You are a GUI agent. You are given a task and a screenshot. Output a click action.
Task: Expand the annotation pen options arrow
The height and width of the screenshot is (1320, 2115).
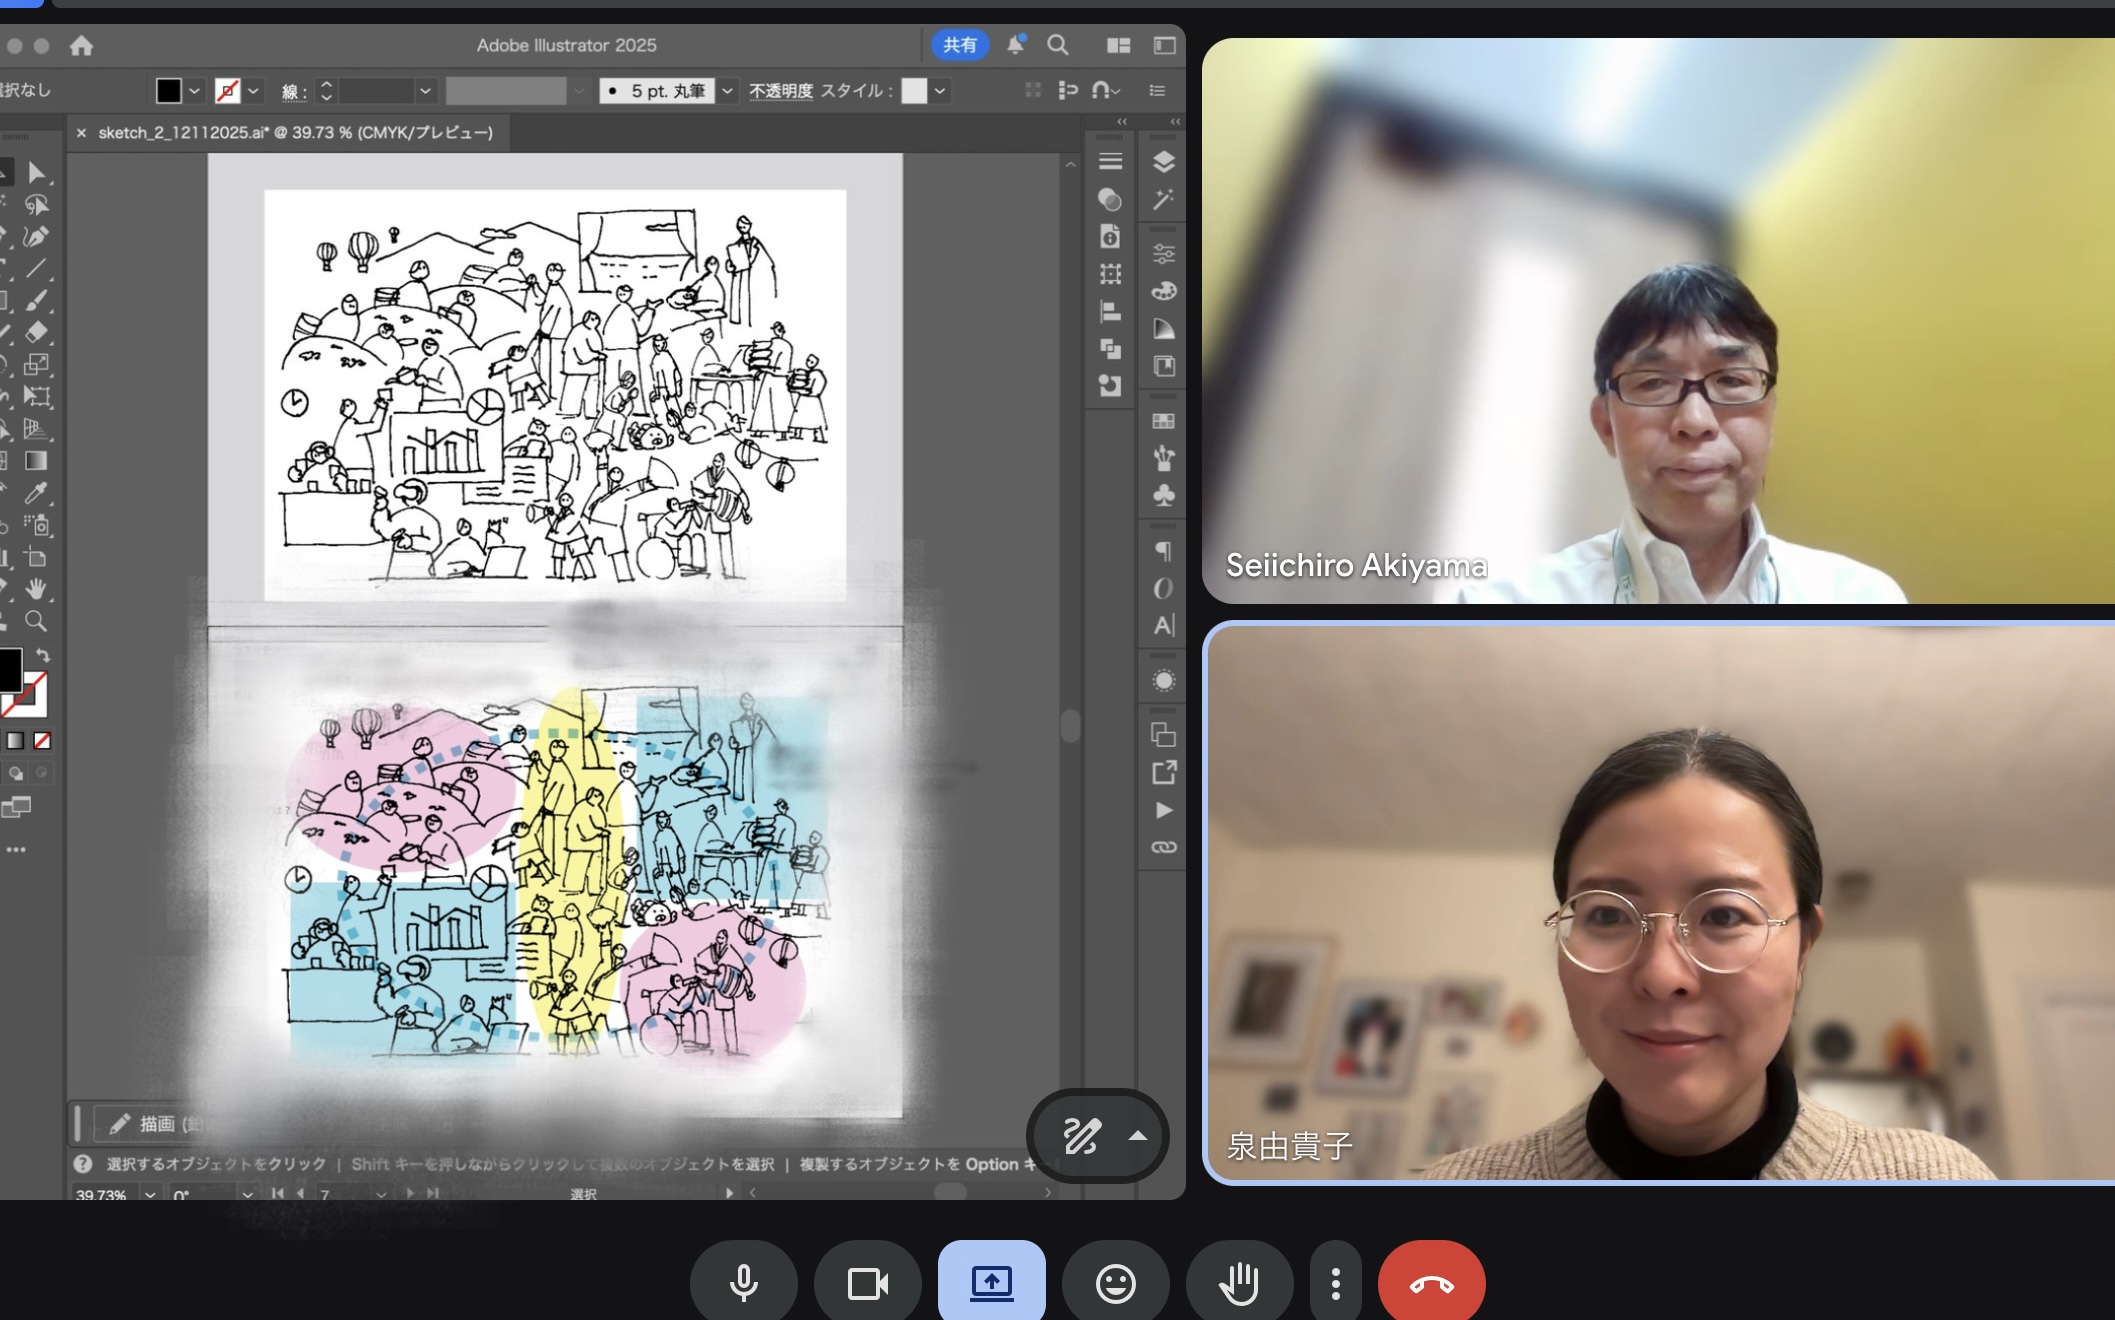pyautogui.click(x=1137, y=1135)
